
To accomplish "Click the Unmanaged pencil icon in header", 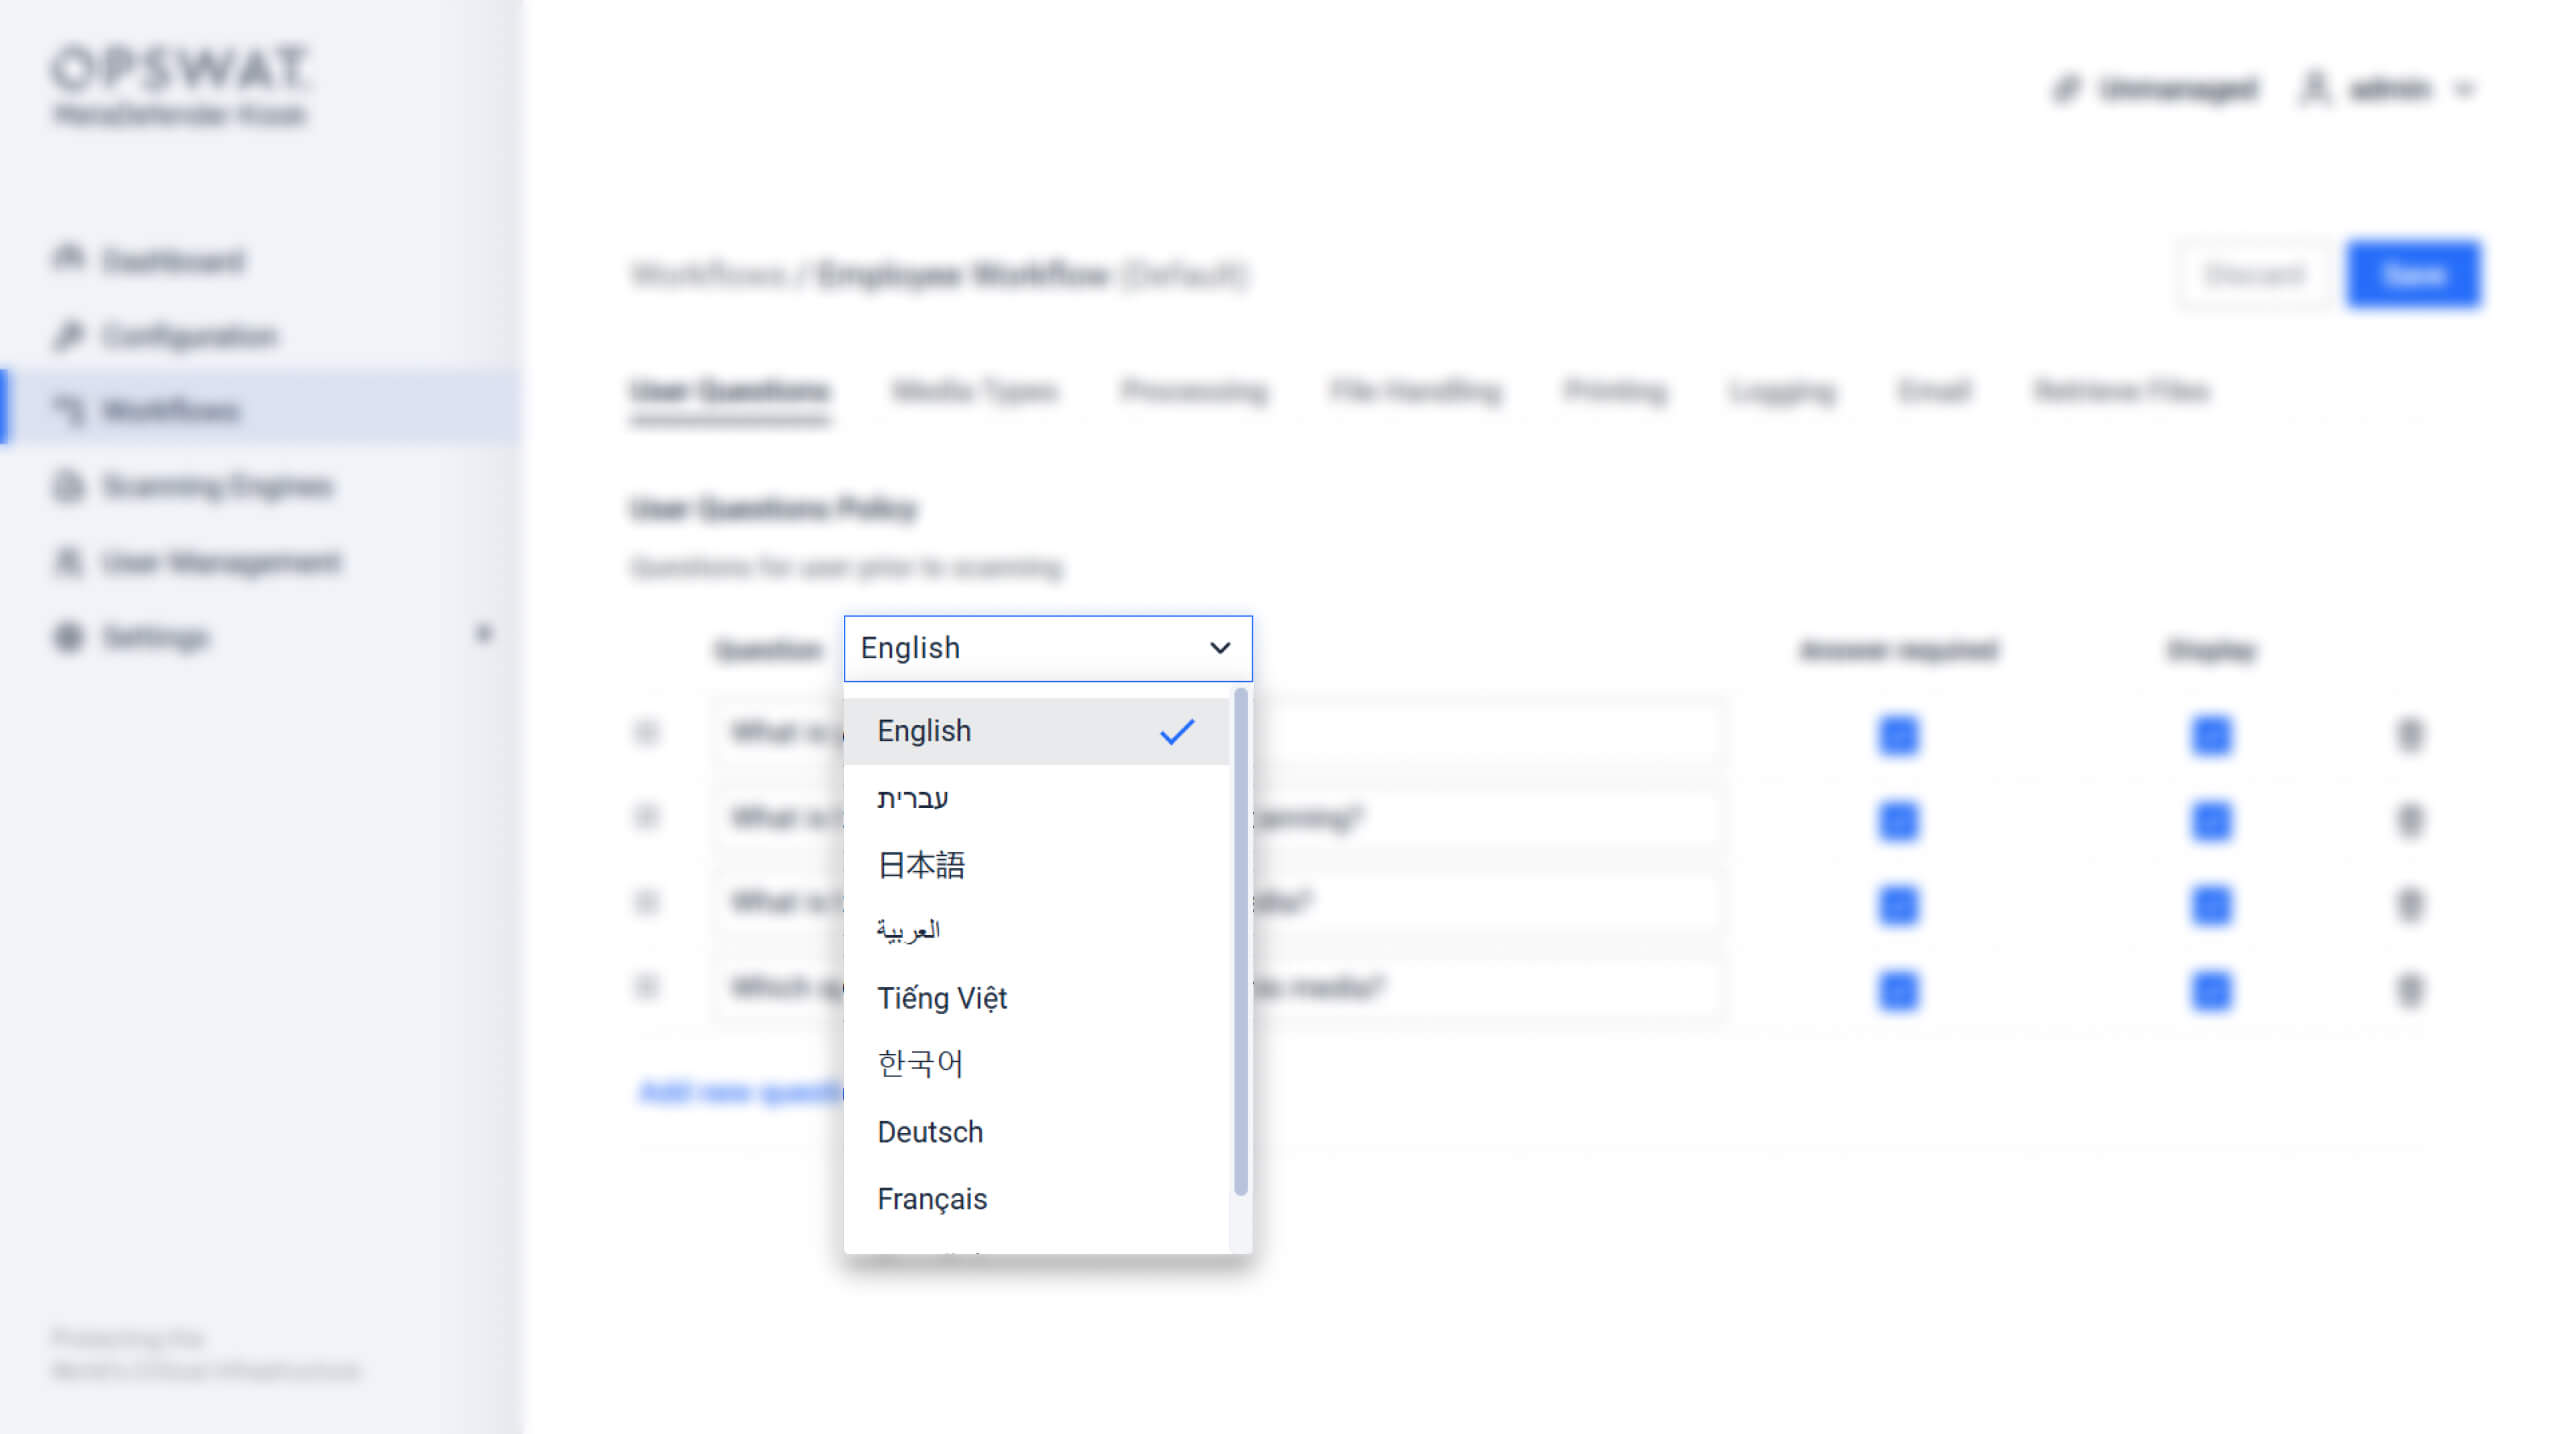I will point(2068,89).
